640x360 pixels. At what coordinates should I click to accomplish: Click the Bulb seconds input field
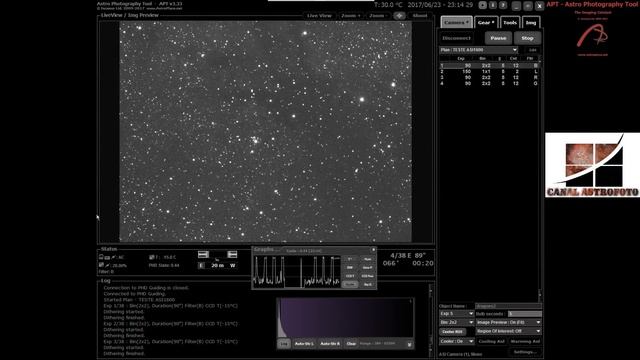coord(524,313)
